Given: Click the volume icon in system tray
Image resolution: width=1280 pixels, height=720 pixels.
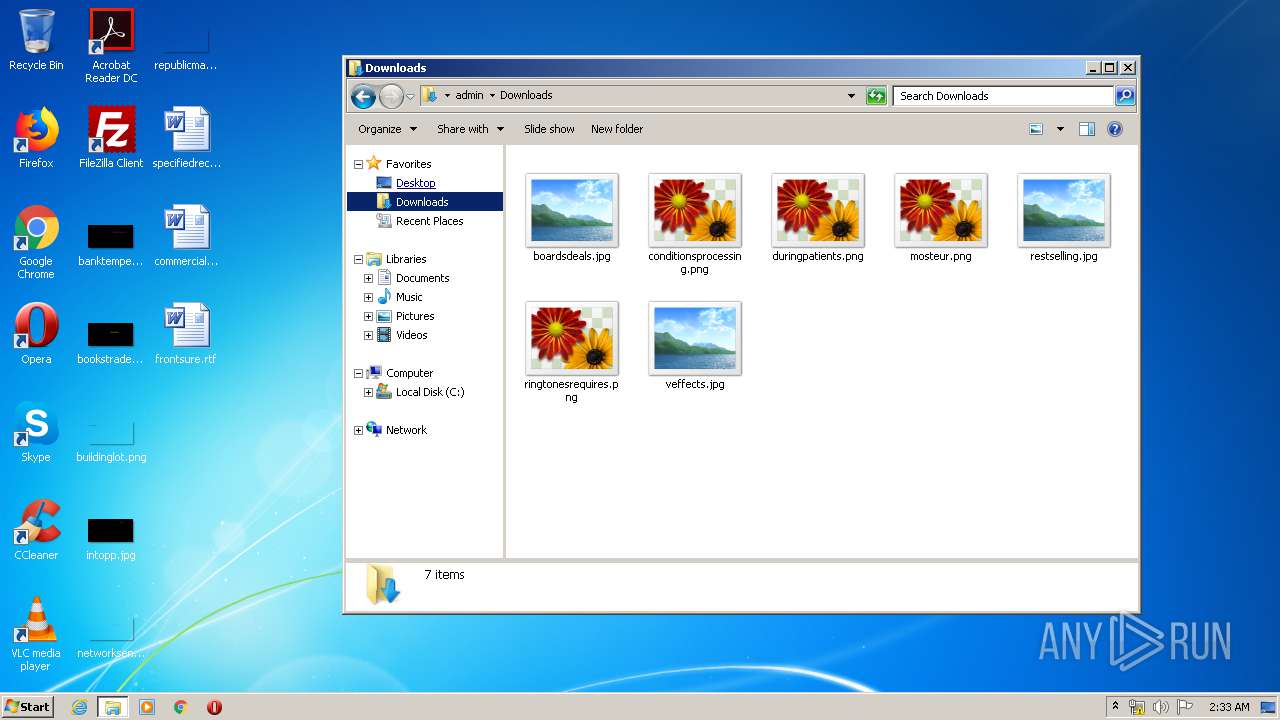Looking at the screenshot, I should 1161,707.
